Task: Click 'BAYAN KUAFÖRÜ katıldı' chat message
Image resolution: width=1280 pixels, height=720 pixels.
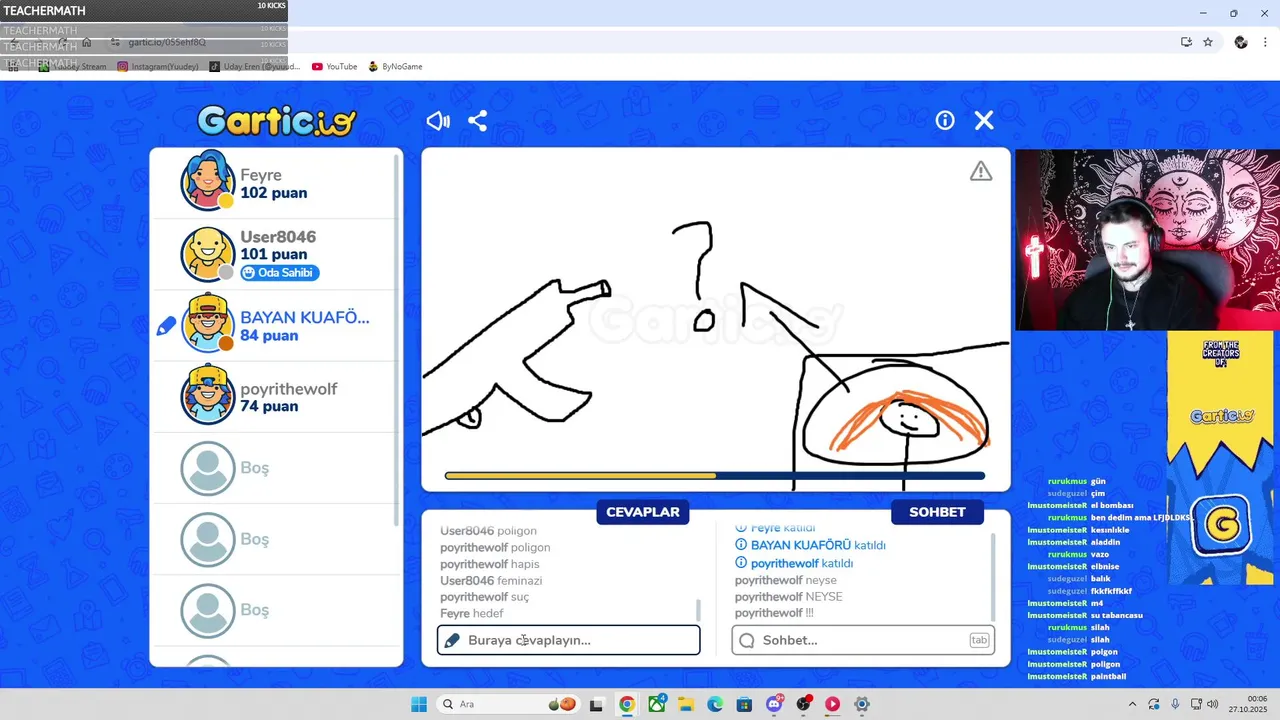Action: 810,546
